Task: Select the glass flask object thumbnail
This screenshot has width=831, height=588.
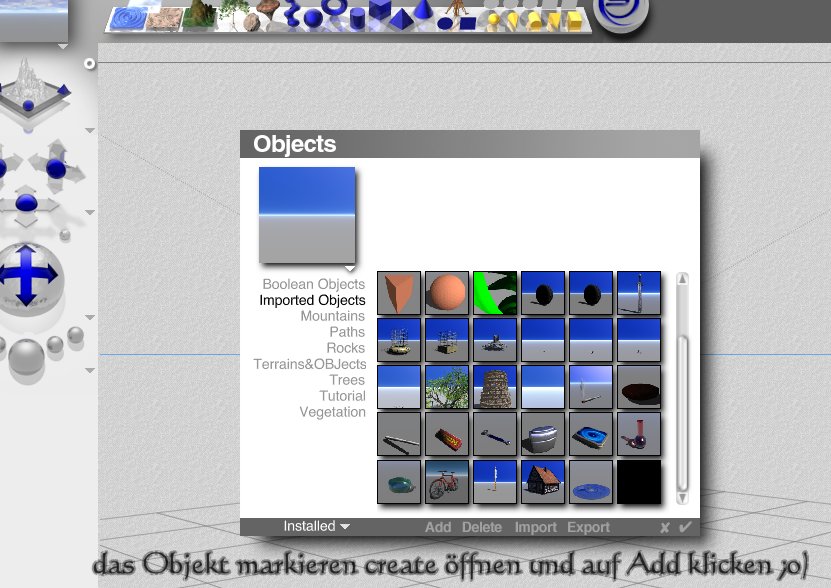Action: [x=639, y=434]
